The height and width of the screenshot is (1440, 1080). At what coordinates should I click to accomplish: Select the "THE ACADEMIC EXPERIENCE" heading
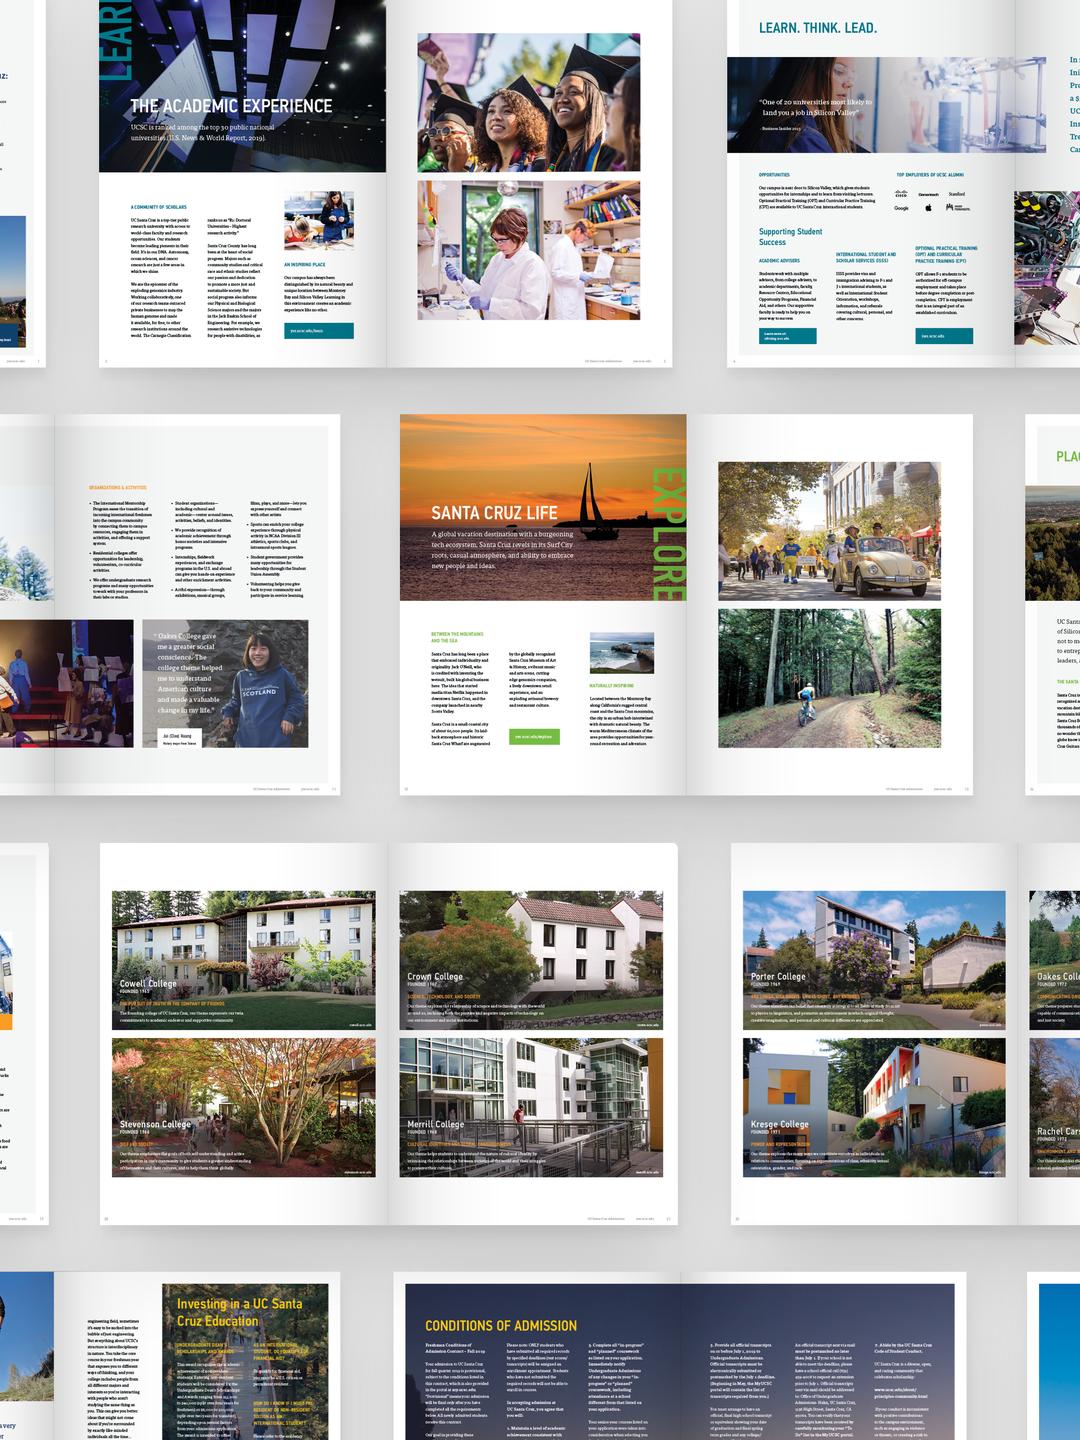point(231,106)
